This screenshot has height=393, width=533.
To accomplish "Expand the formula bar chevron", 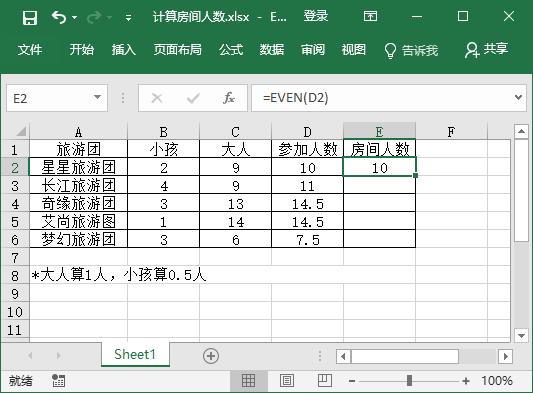I will click(518, 98).
